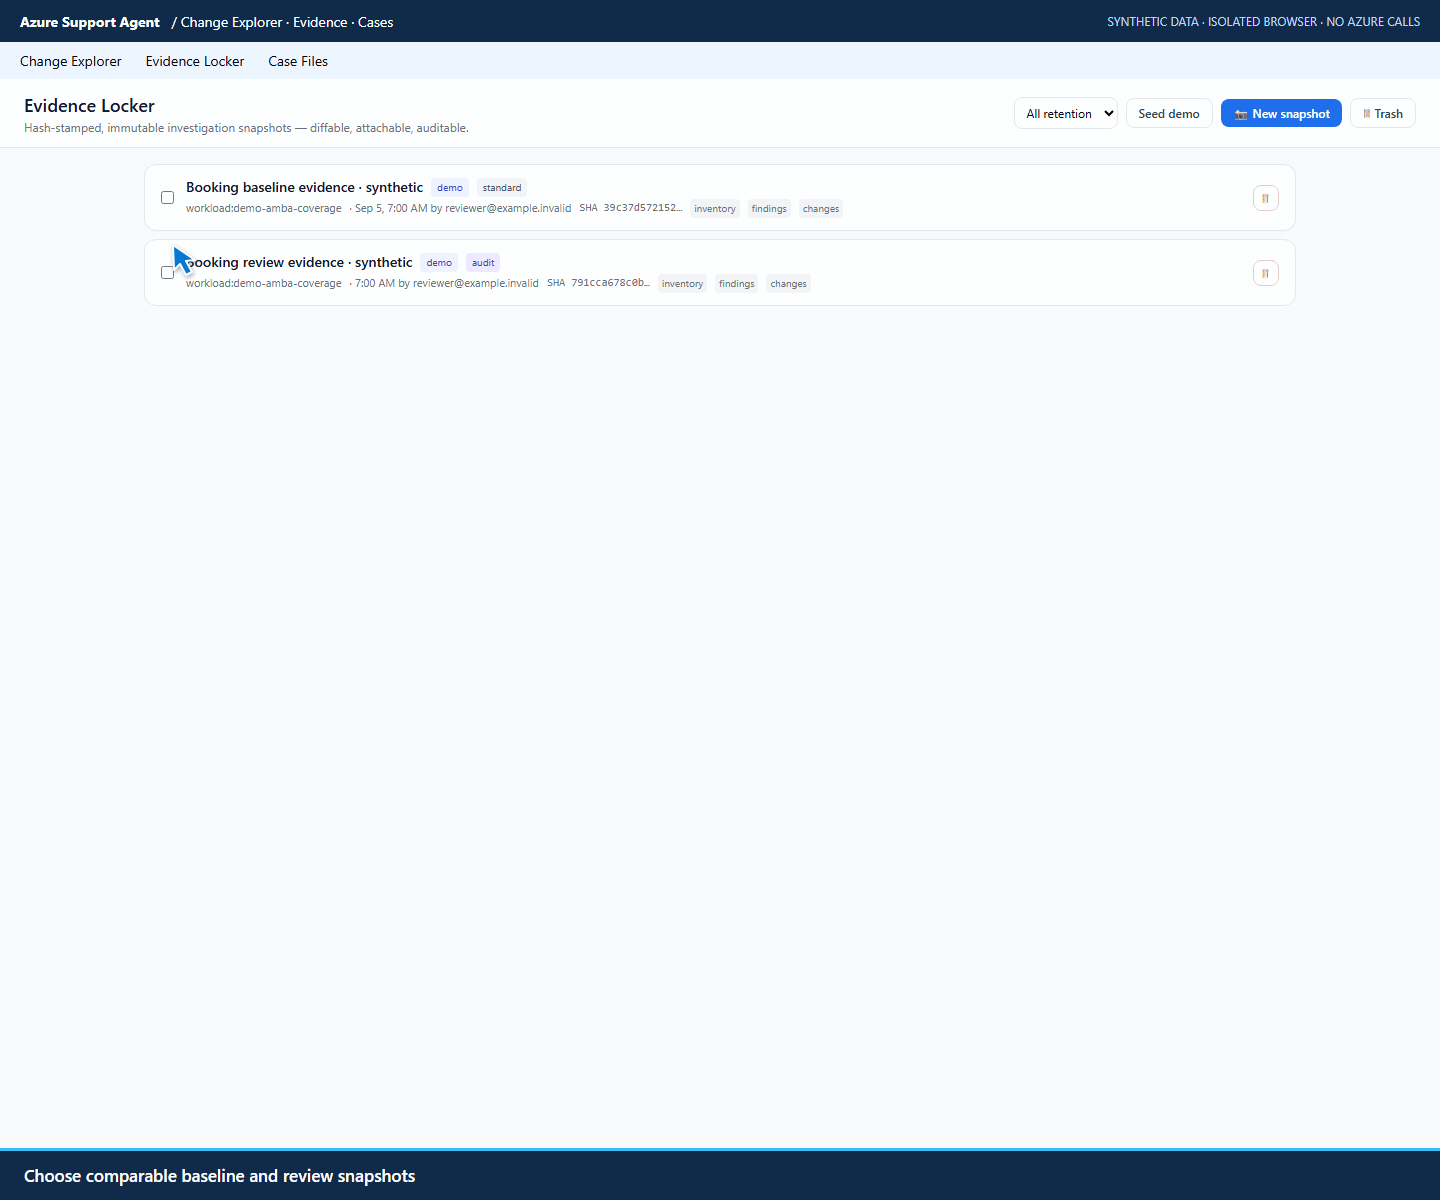Go to the Change Explorer tab
The image size is (1440, 1200).
[71, 61]
